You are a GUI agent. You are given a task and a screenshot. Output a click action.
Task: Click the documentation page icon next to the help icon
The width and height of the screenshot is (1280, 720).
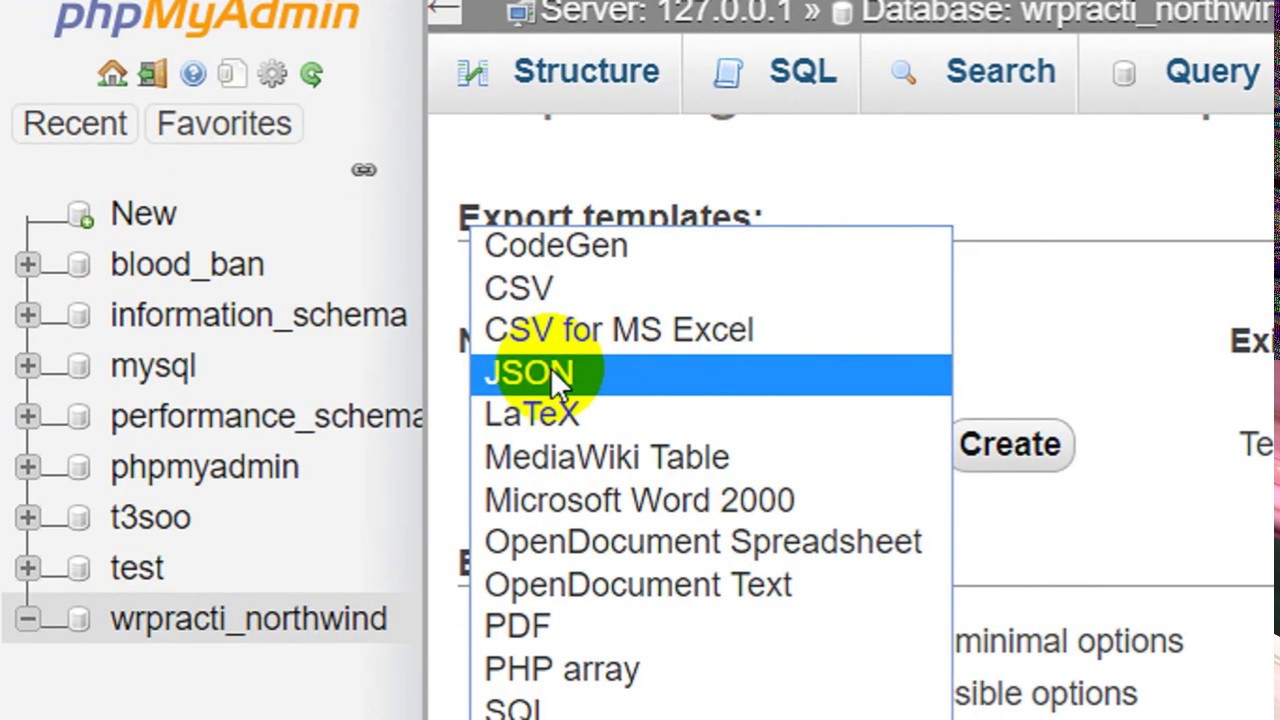(x=232, y=73)
